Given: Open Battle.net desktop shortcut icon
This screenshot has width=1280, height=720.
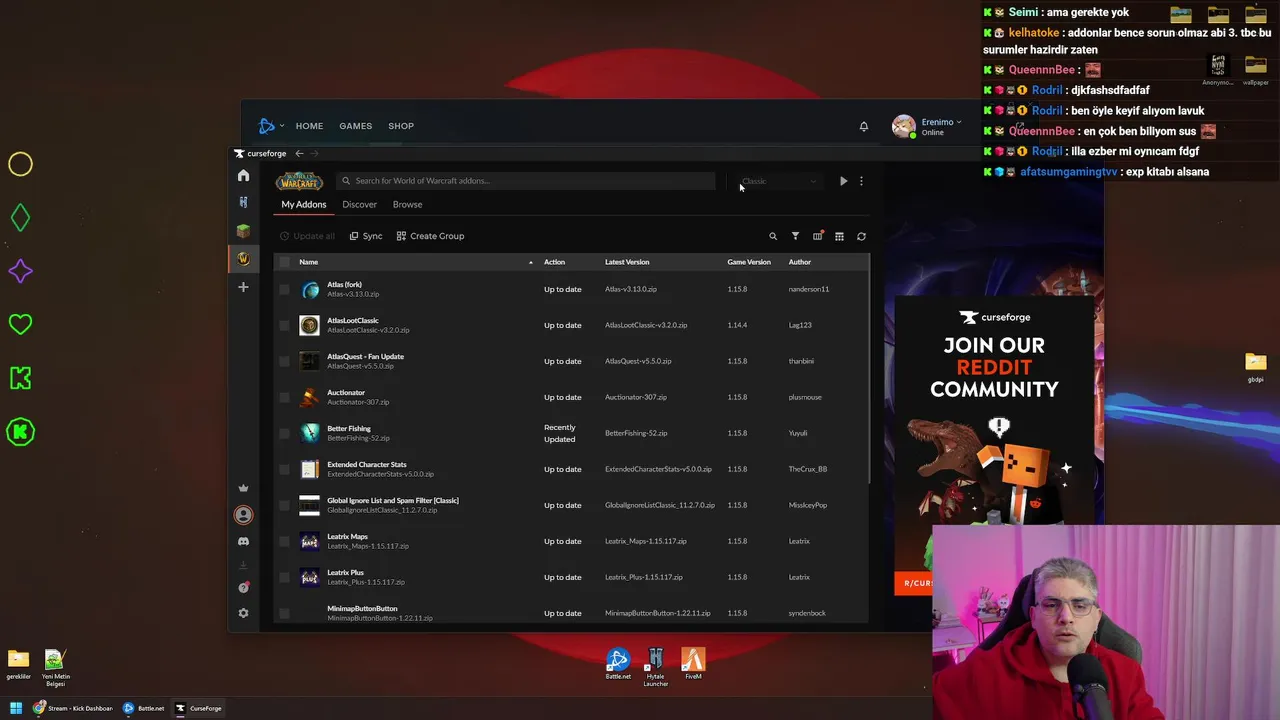Looking at the screenshot, I should point(618,664).
